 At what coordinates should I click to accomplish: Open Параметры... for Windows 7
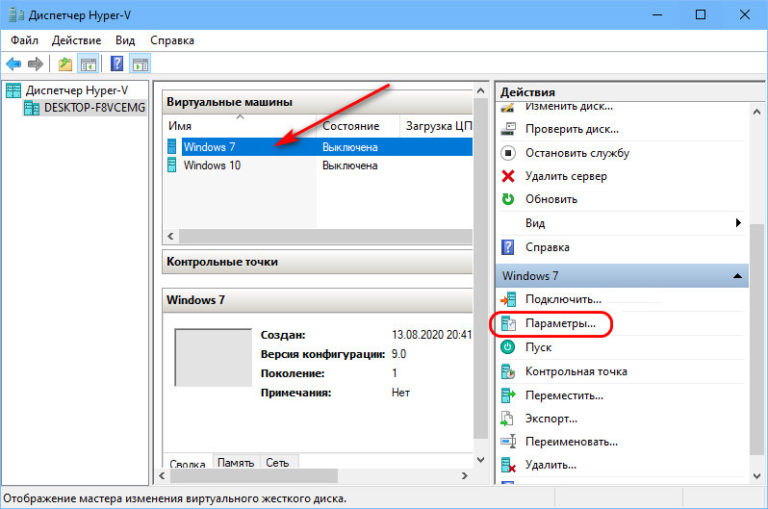click(x=560, y=323)
